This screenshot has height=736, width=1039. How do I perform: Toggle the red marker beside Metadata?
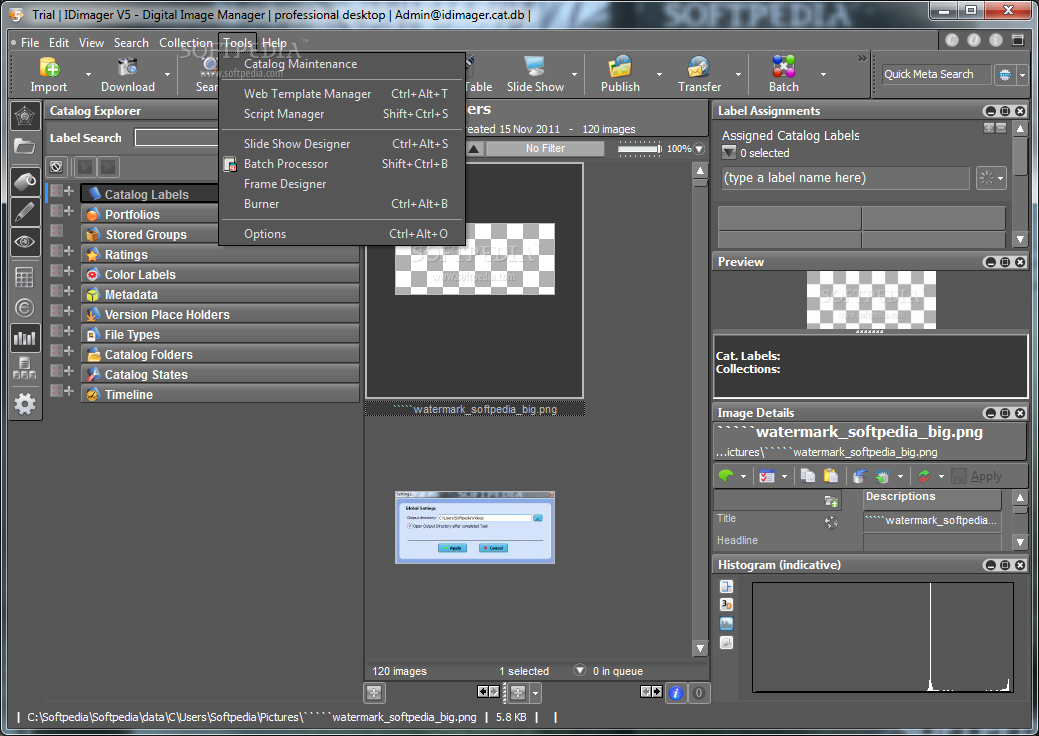point(56,290)
